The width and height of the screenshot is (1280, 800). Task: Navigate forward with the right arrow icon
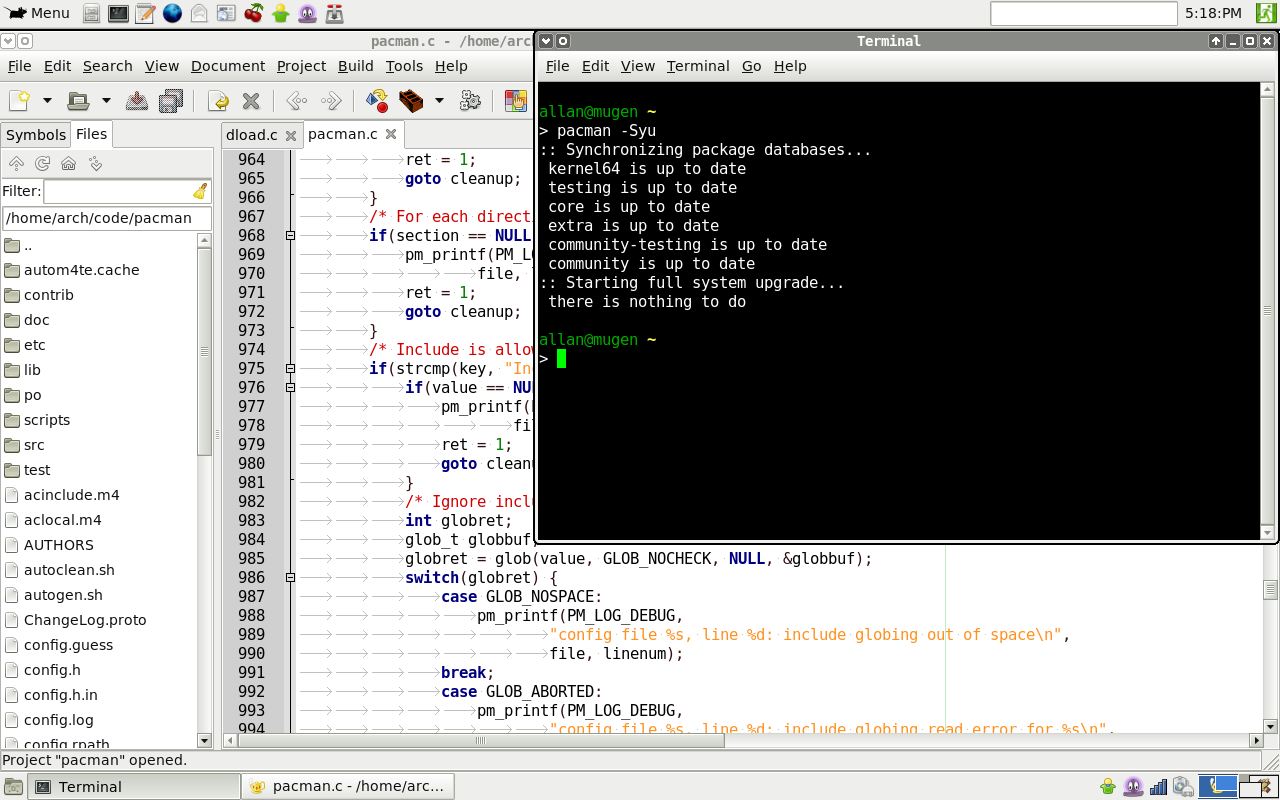point(331,101)
